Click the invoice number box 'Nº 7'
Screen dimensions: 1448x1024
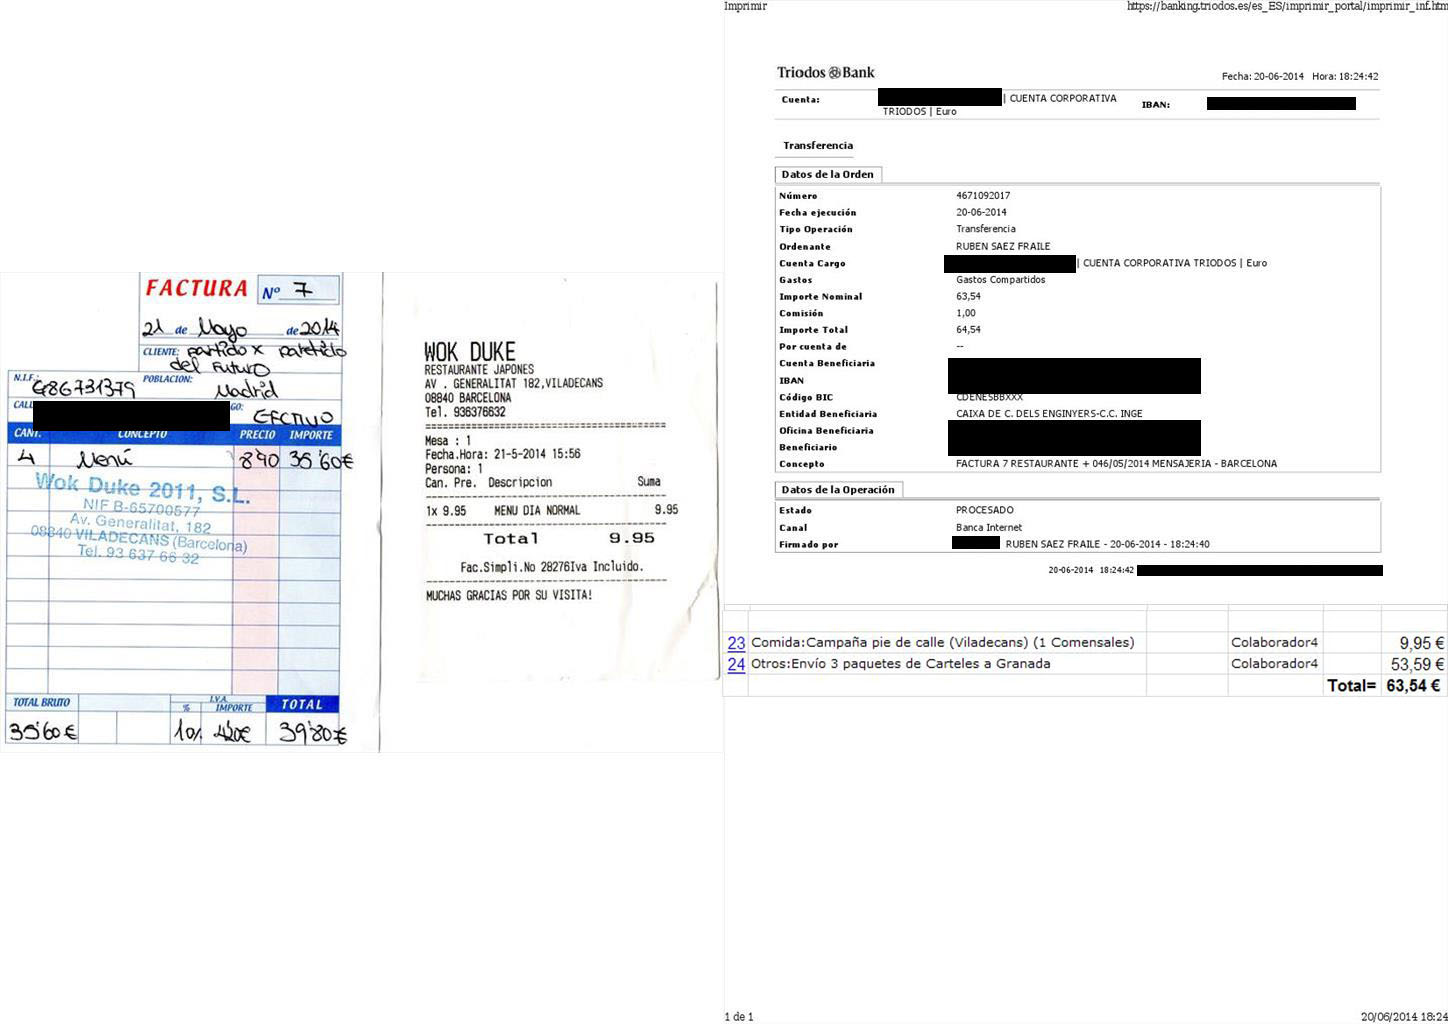(298, 291)
